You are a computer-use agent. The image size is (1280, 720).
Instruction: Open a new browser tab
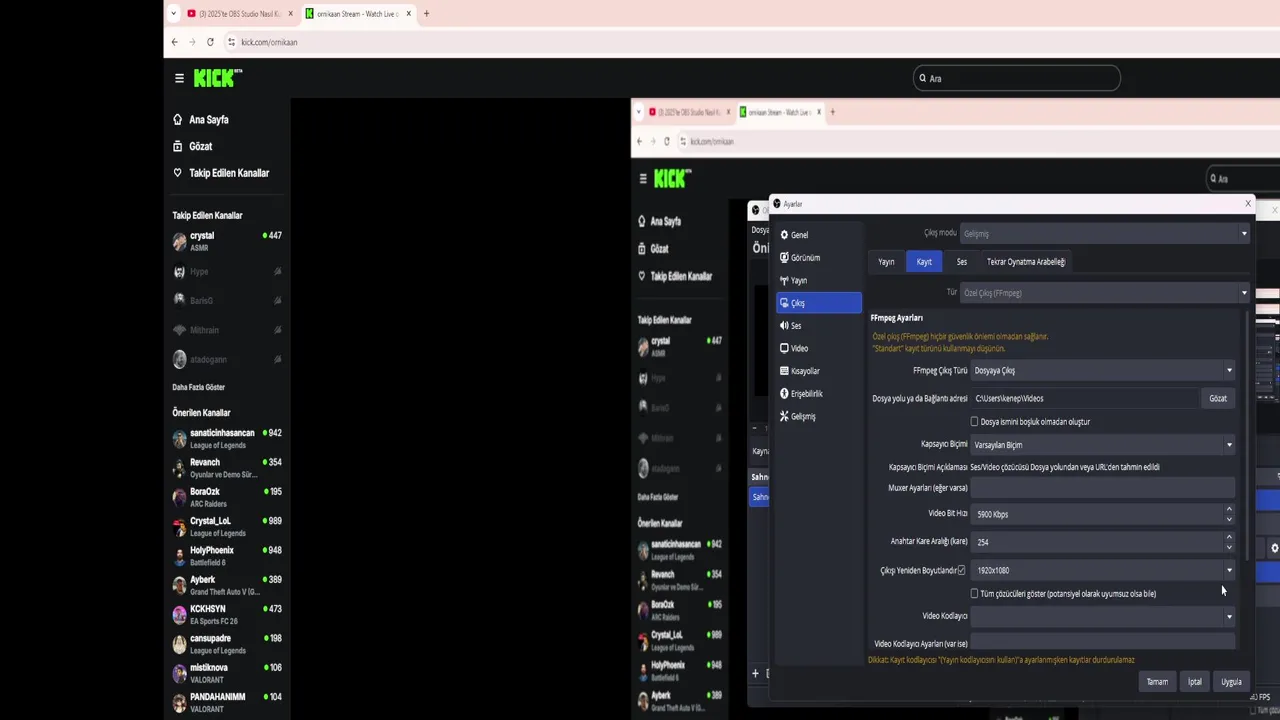pos(426,14)
